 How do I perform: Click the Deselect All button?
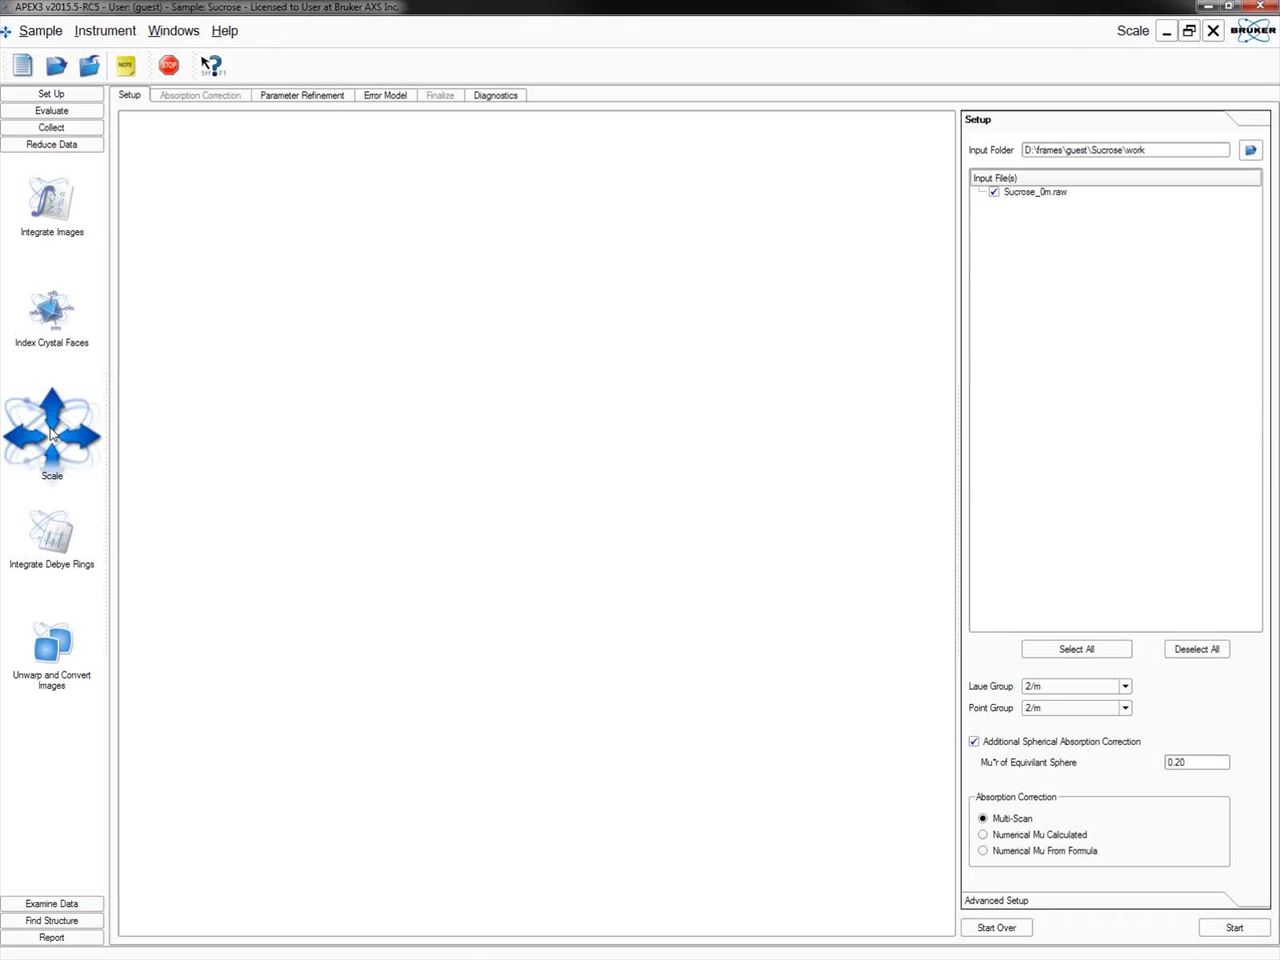pyautogui.click(x=1197, y=650)
